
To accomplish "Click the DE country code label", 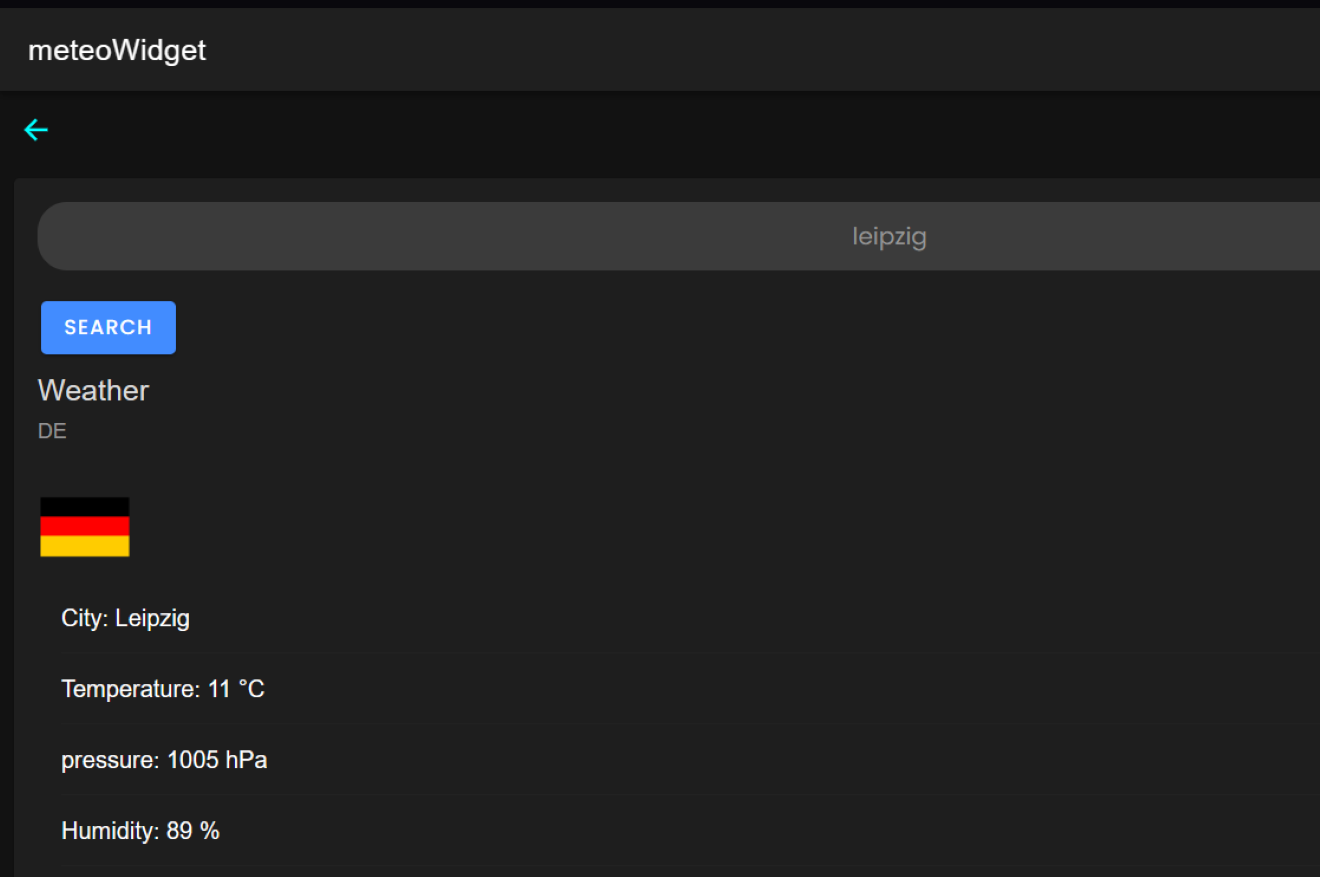I will 52,430.
